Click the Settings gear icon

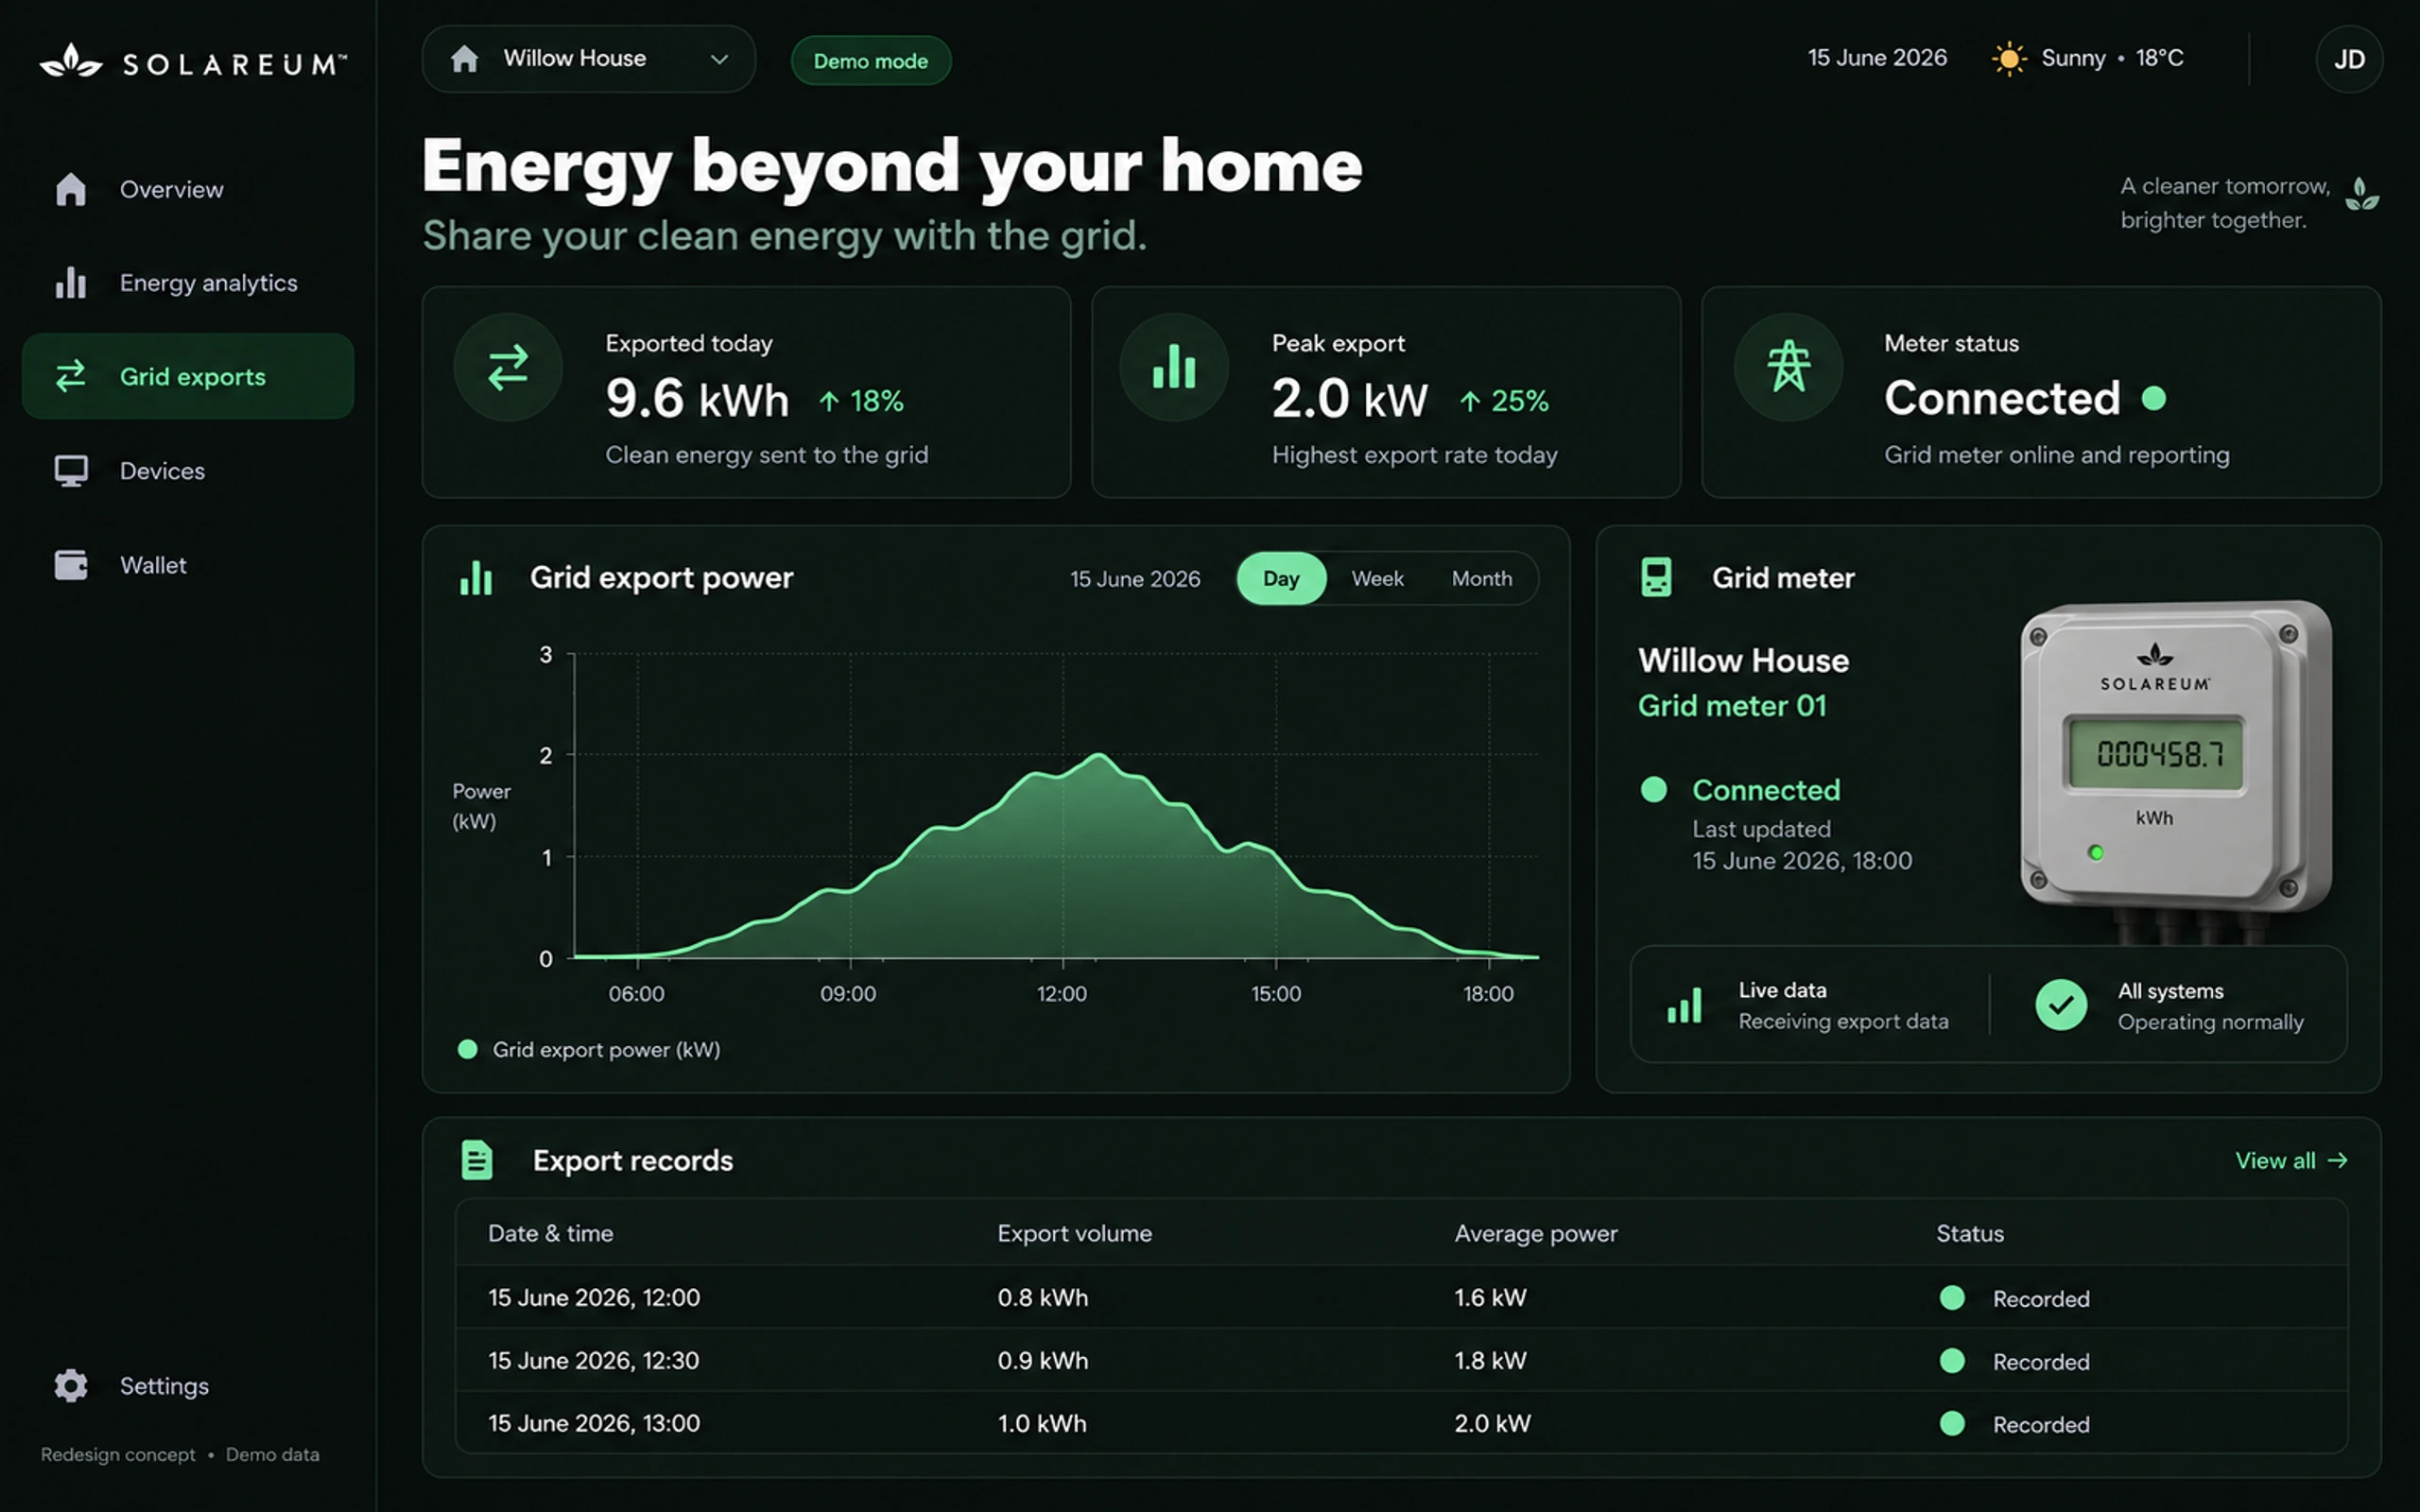(x=71, y=1385)
